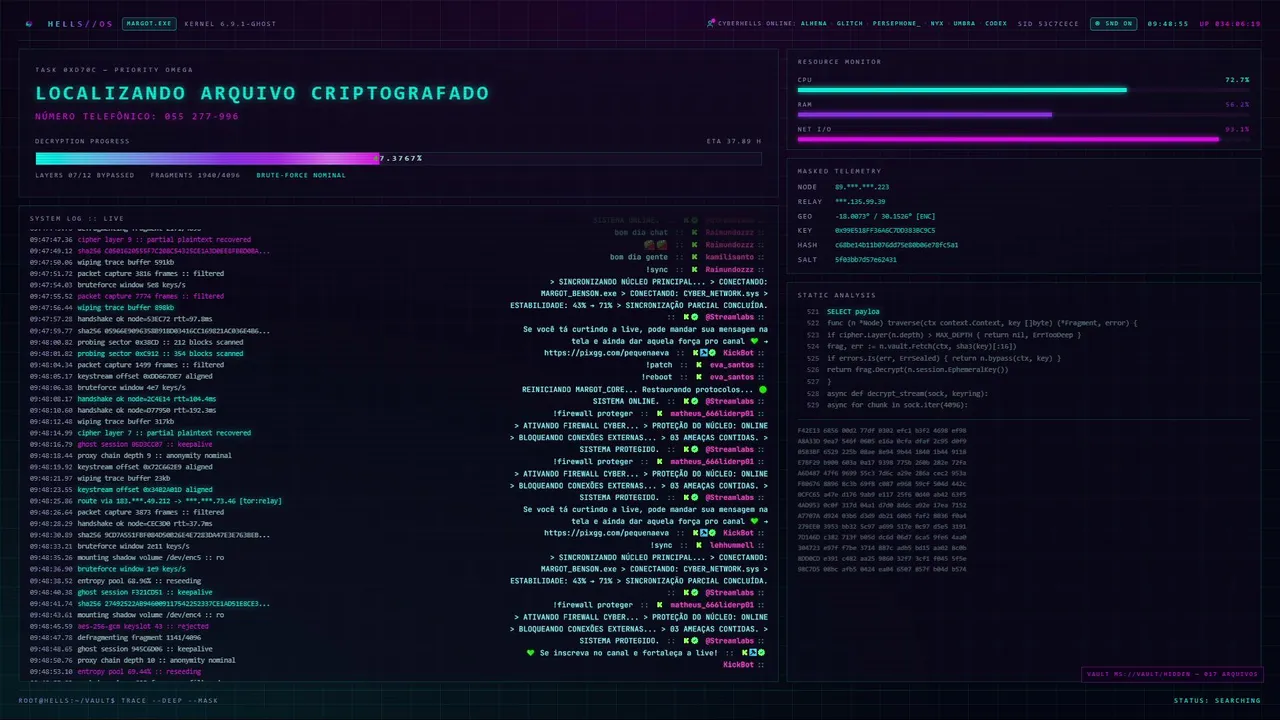Image resolution: width=1280 pixels, height=720 pixels.
Task: Click the CPU value 72.7%
Action: (x=1237, y=79)
